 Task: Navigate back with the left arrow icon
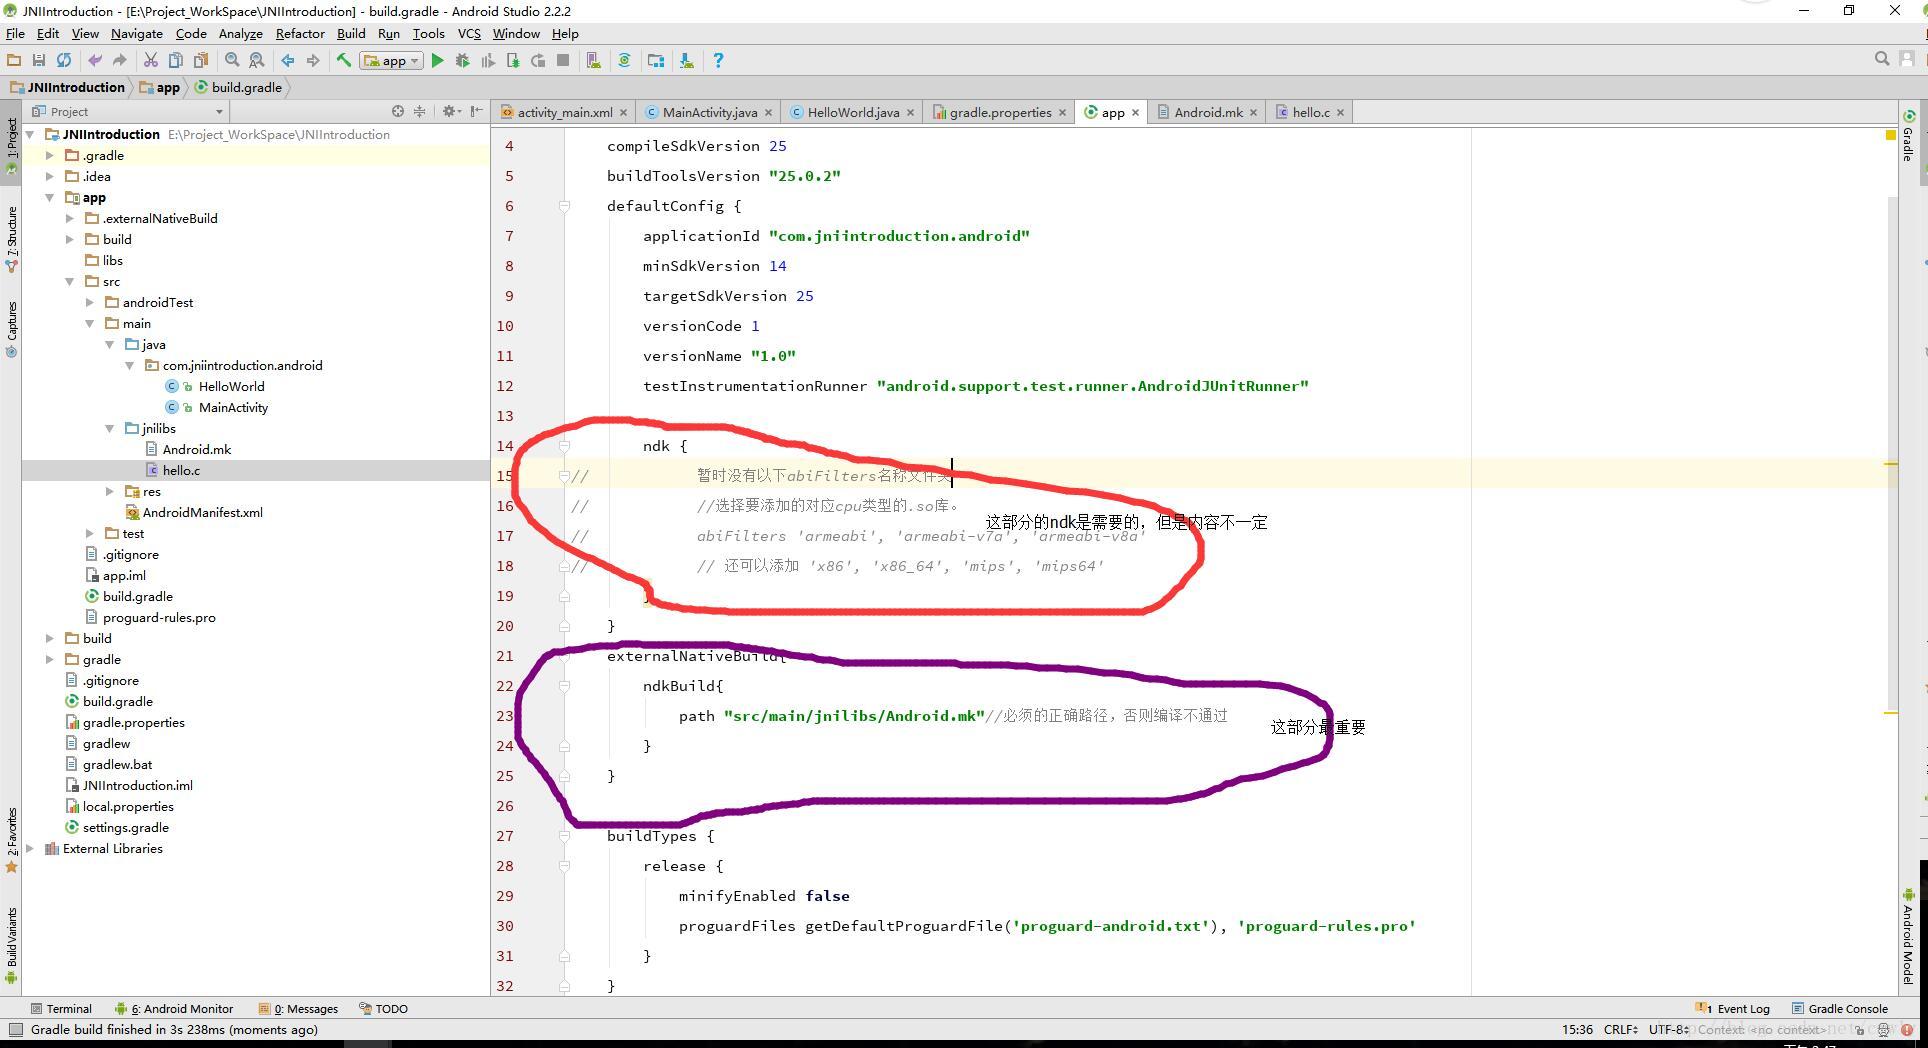[x=288, y=61]
